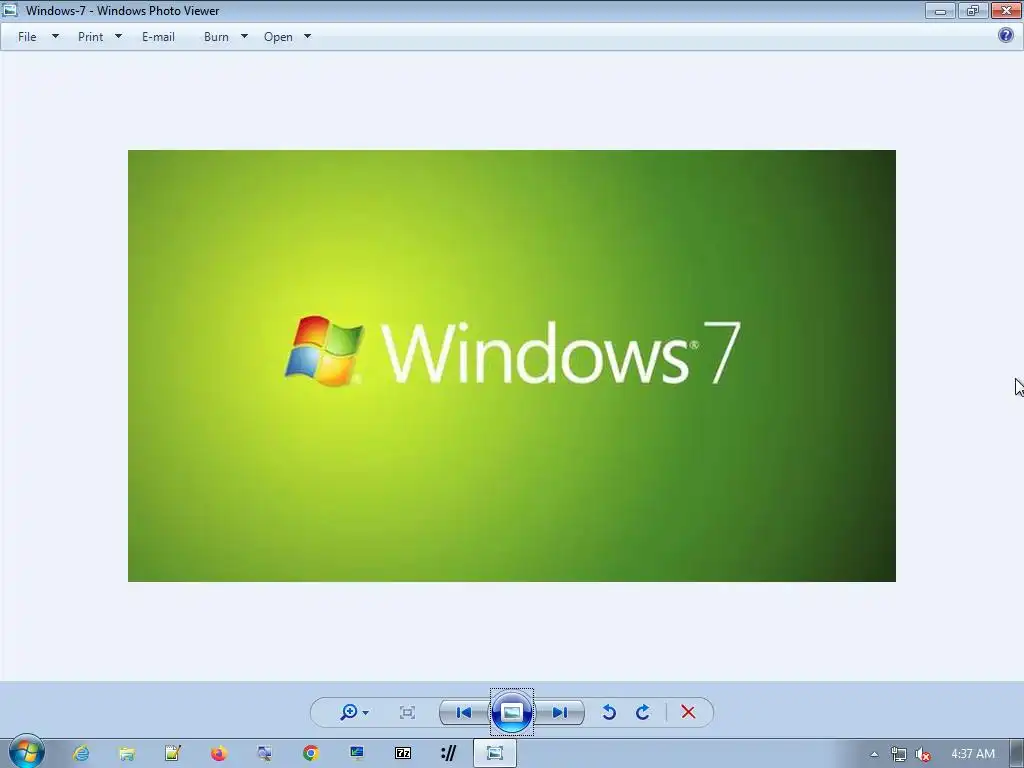Open the Notepad++ taskbar icon

[x=172, y=754]
